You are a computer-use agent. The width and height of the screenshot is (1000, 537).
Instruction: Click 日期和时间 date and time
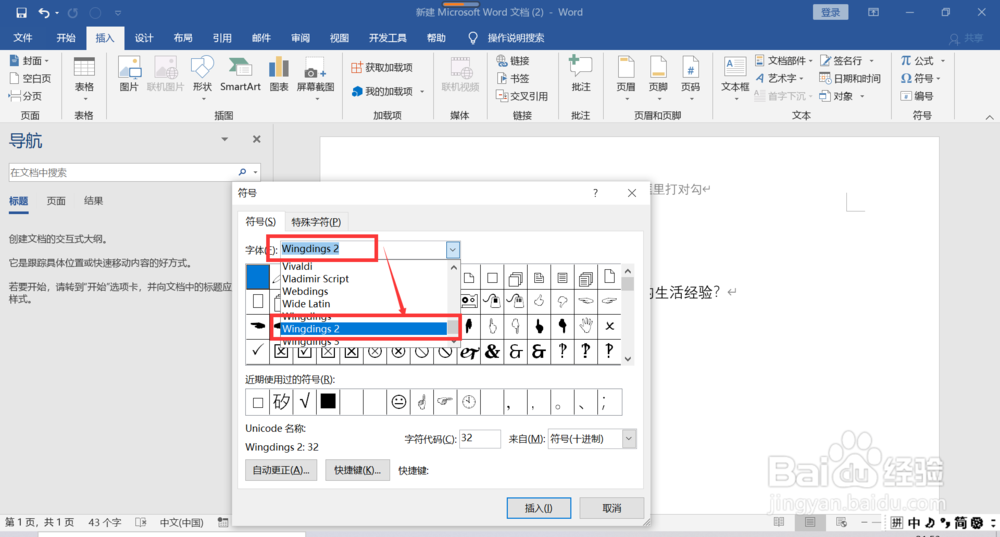click(850, 78)
